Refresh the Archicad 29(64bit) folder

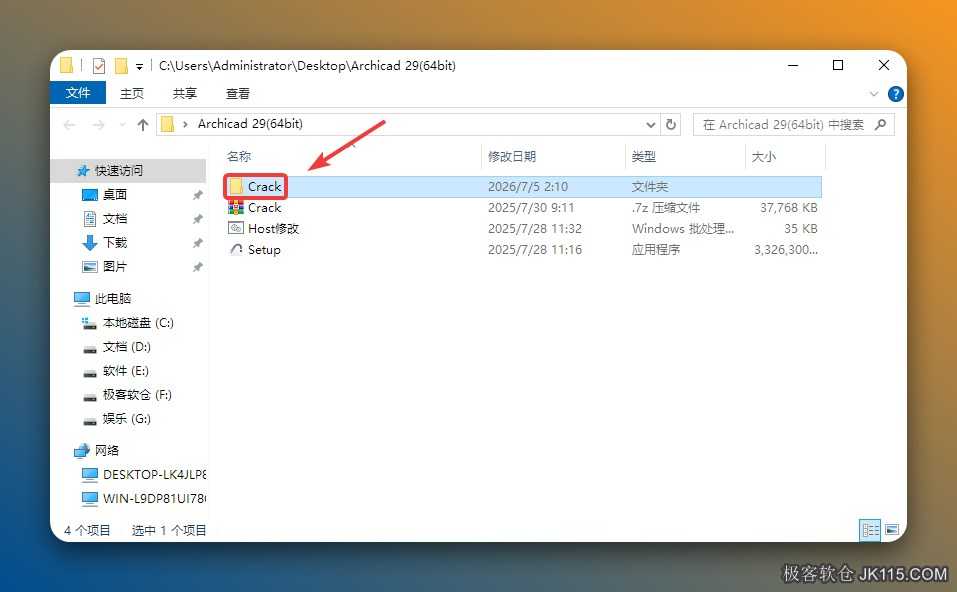[671, 125]
